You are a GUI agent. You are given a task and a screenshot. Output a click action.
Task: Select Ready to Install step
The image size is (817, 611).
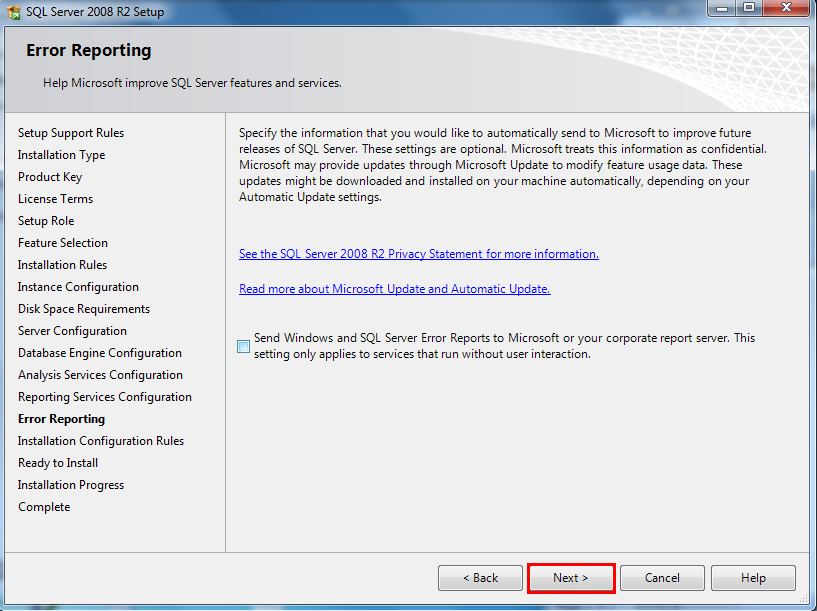click(58, 463)
